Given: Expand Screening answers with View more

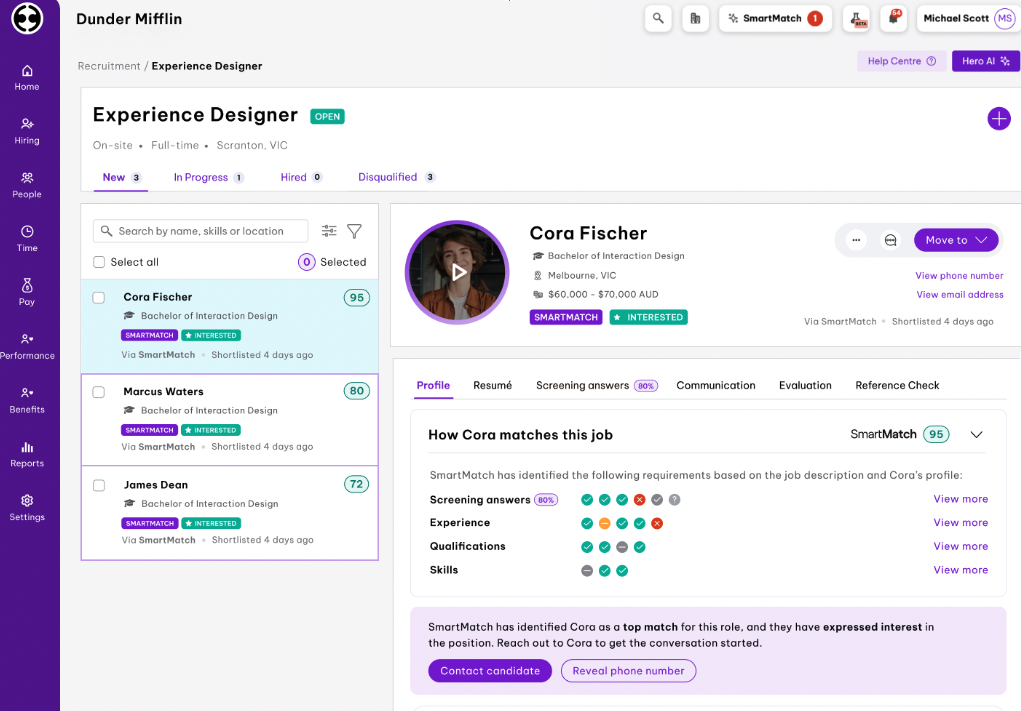Looking at the screenshot, I should point(960,499).
